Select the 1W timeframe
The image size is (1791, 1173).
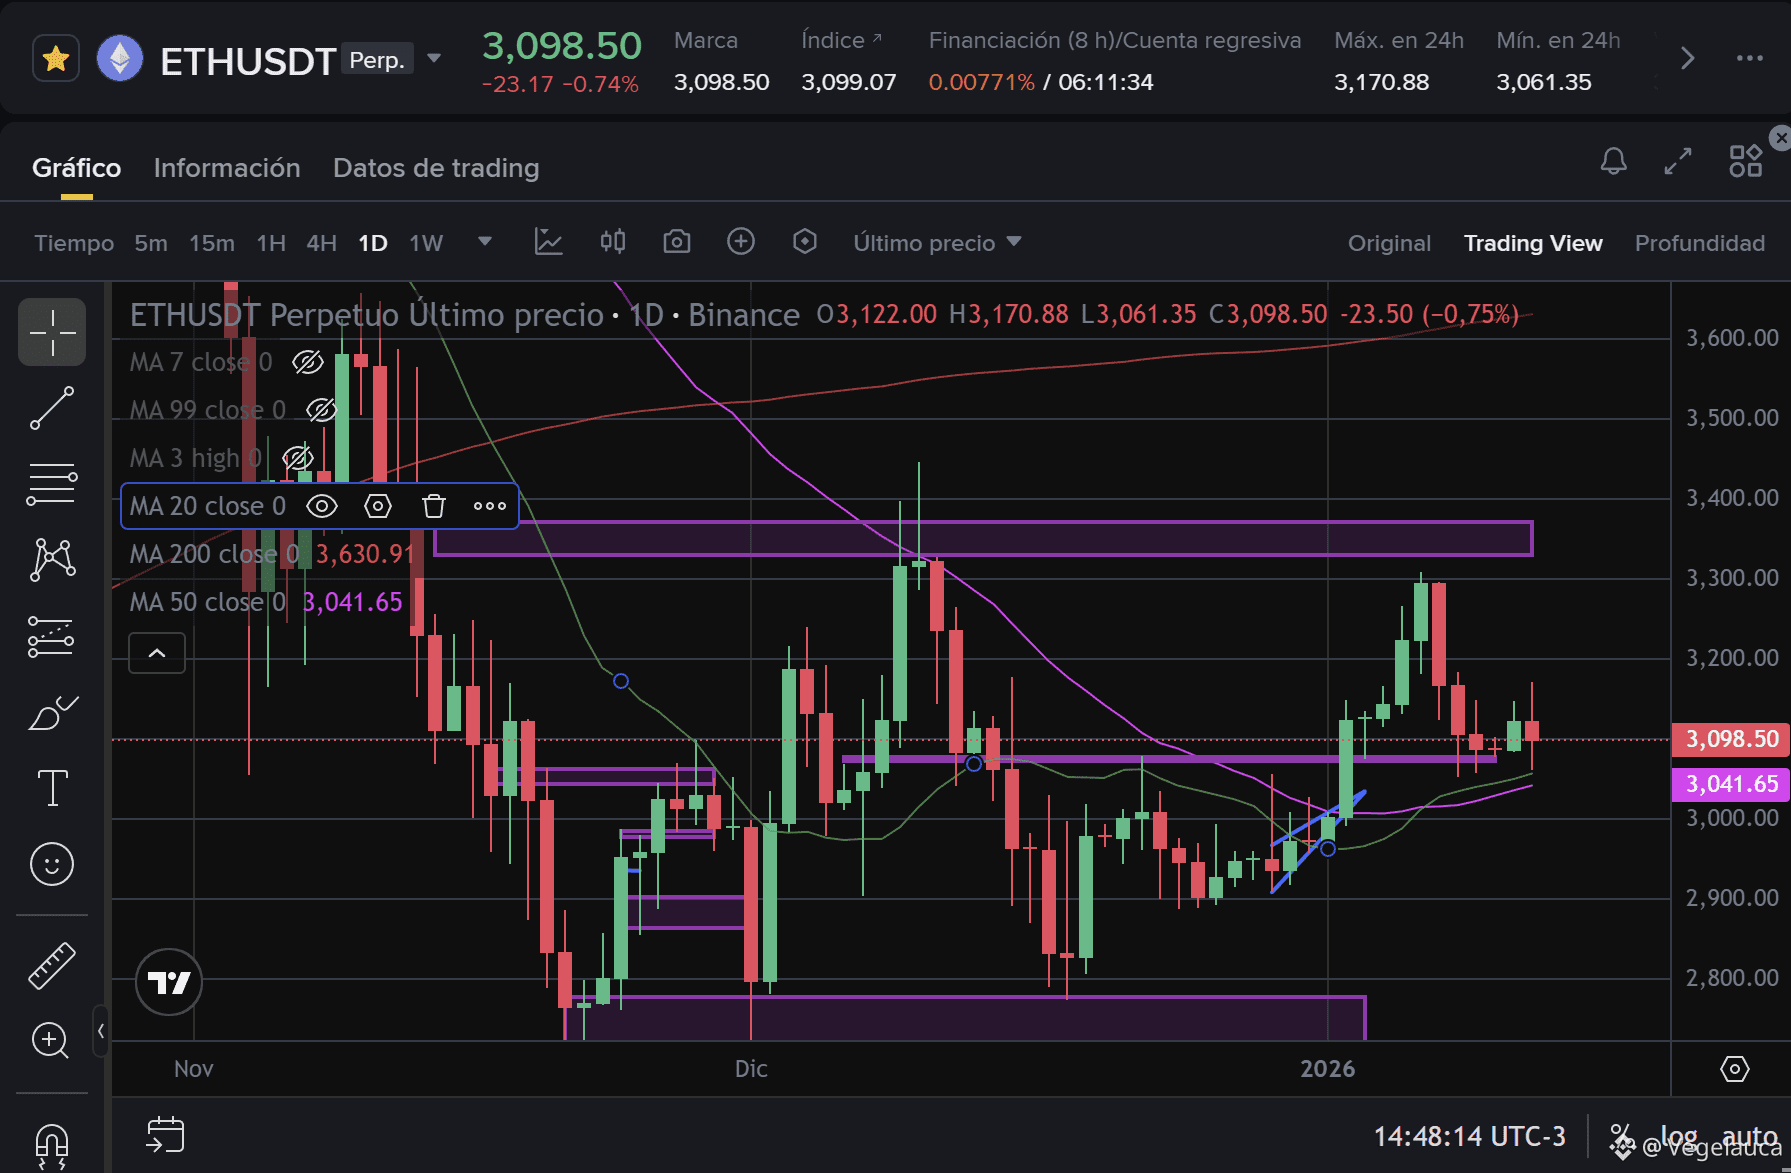[426, 243]
